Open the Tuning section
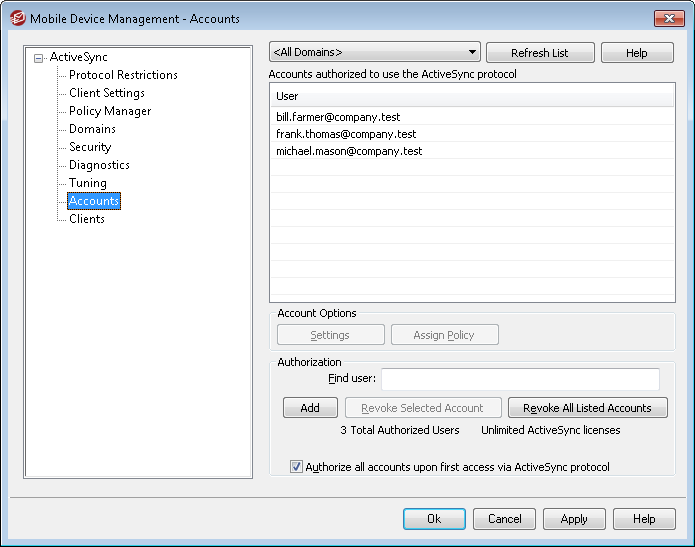The image size is (695, 547). (x=88, y=183)
